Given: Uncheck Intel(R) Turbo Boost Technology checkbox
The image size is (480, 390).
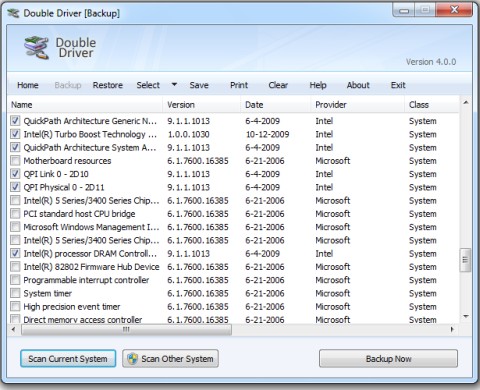Looking at the screenshot, I should 15,134.
